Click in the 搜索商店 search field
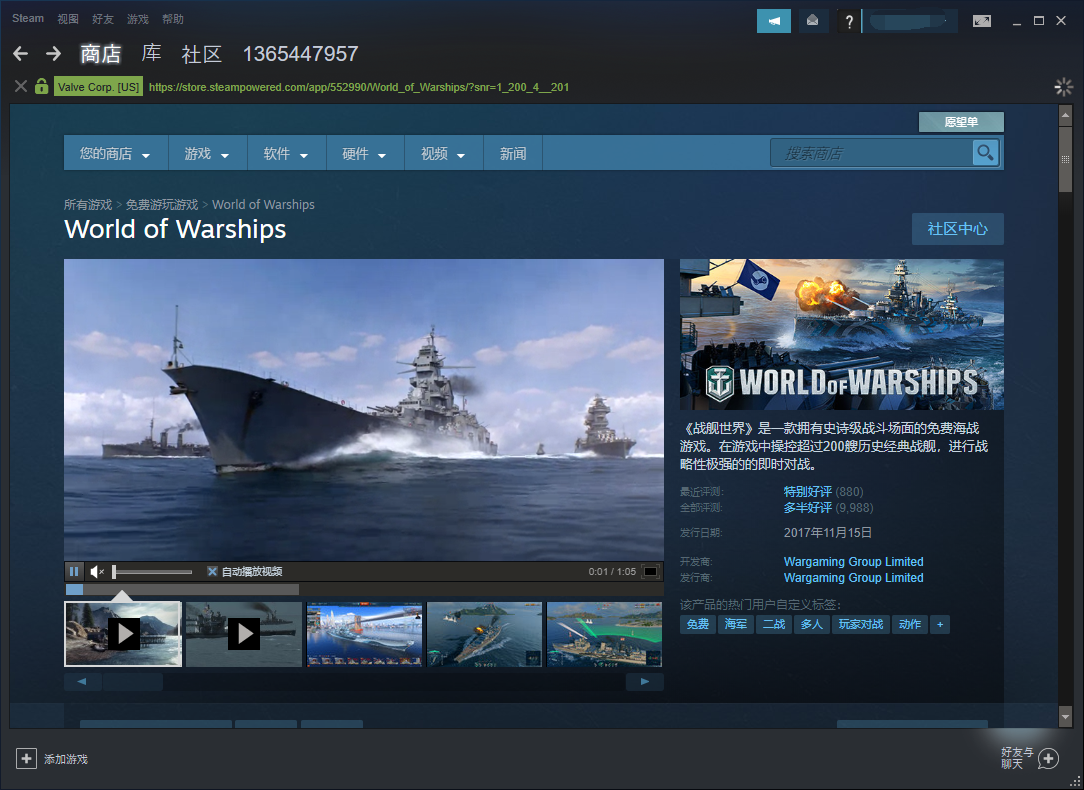Screen dimensions: 1084x790 [x=871, y=153]
